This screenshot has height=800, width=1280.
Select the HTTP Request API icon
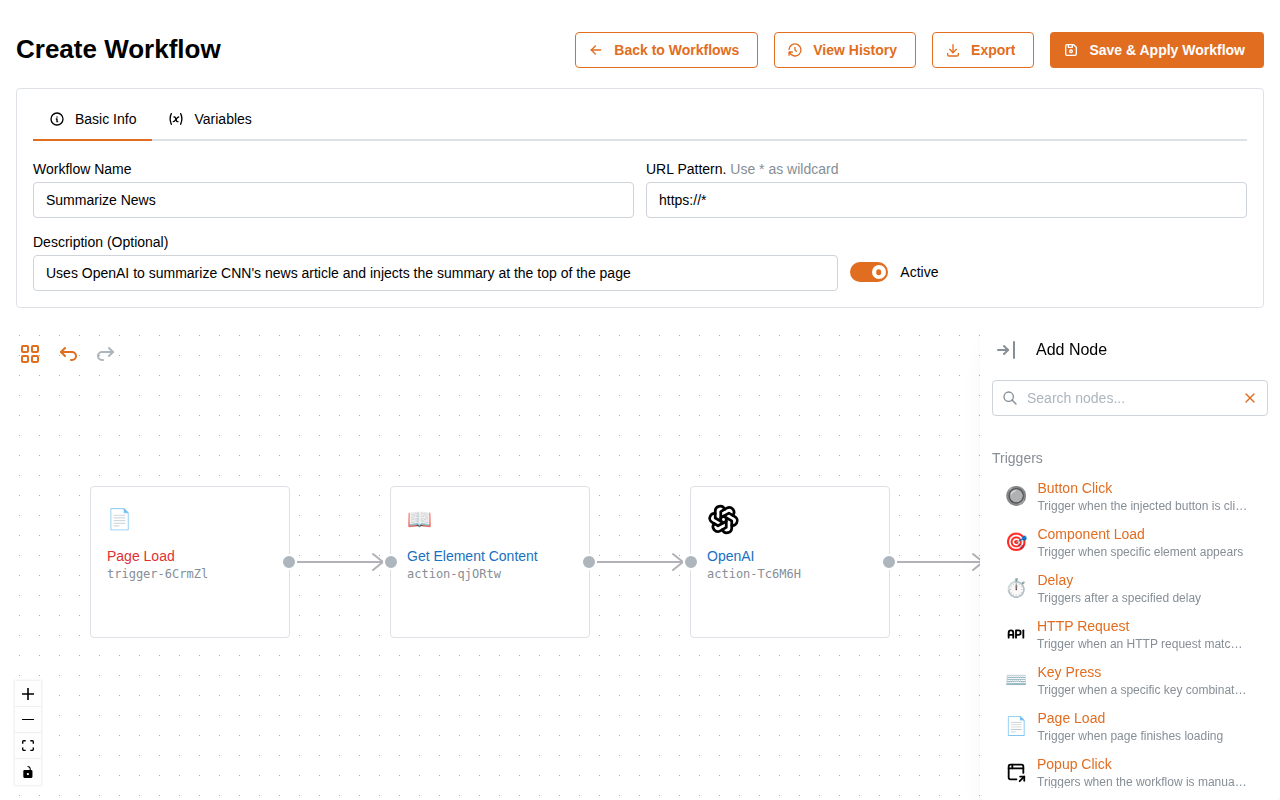[1015, 633]
